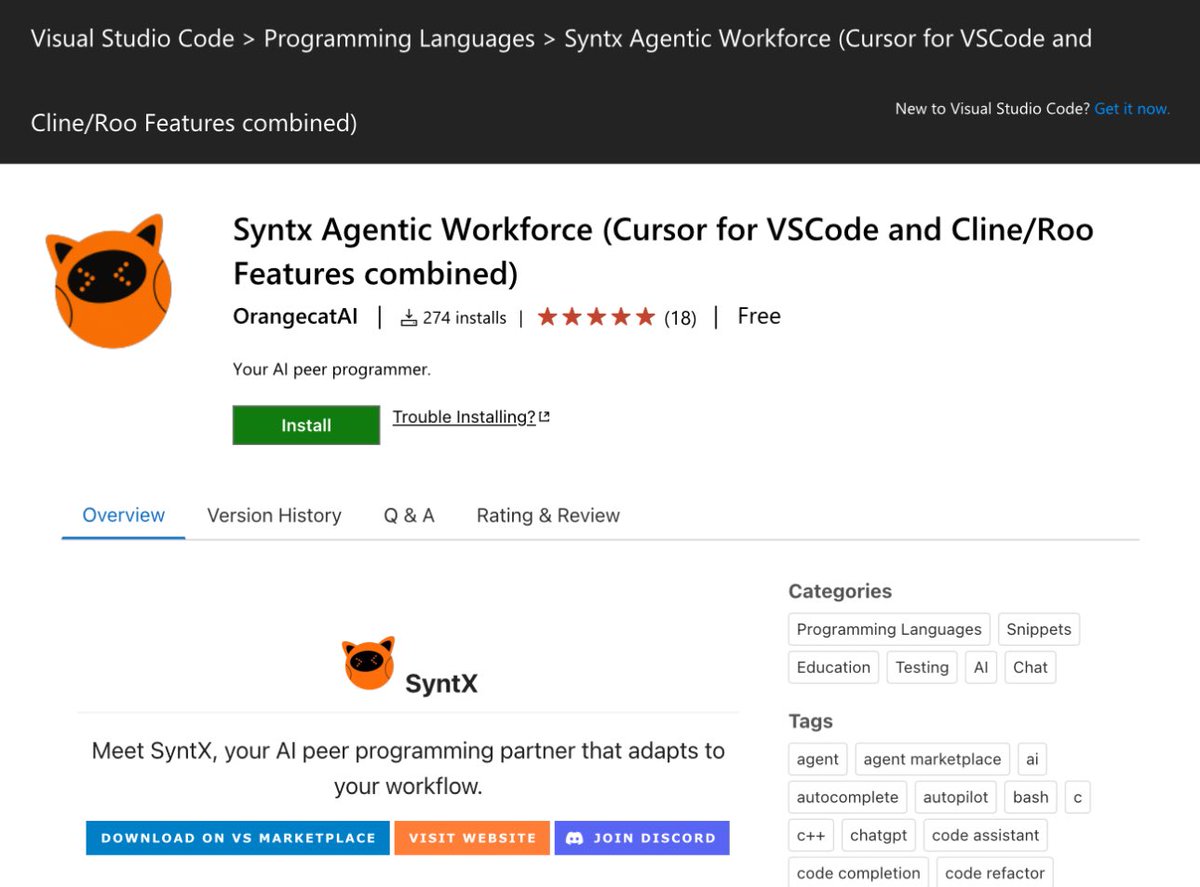Viewport: 1200px width, 887px height.
Task: Click the code refactor tag
Action: (x=995, y=873)
